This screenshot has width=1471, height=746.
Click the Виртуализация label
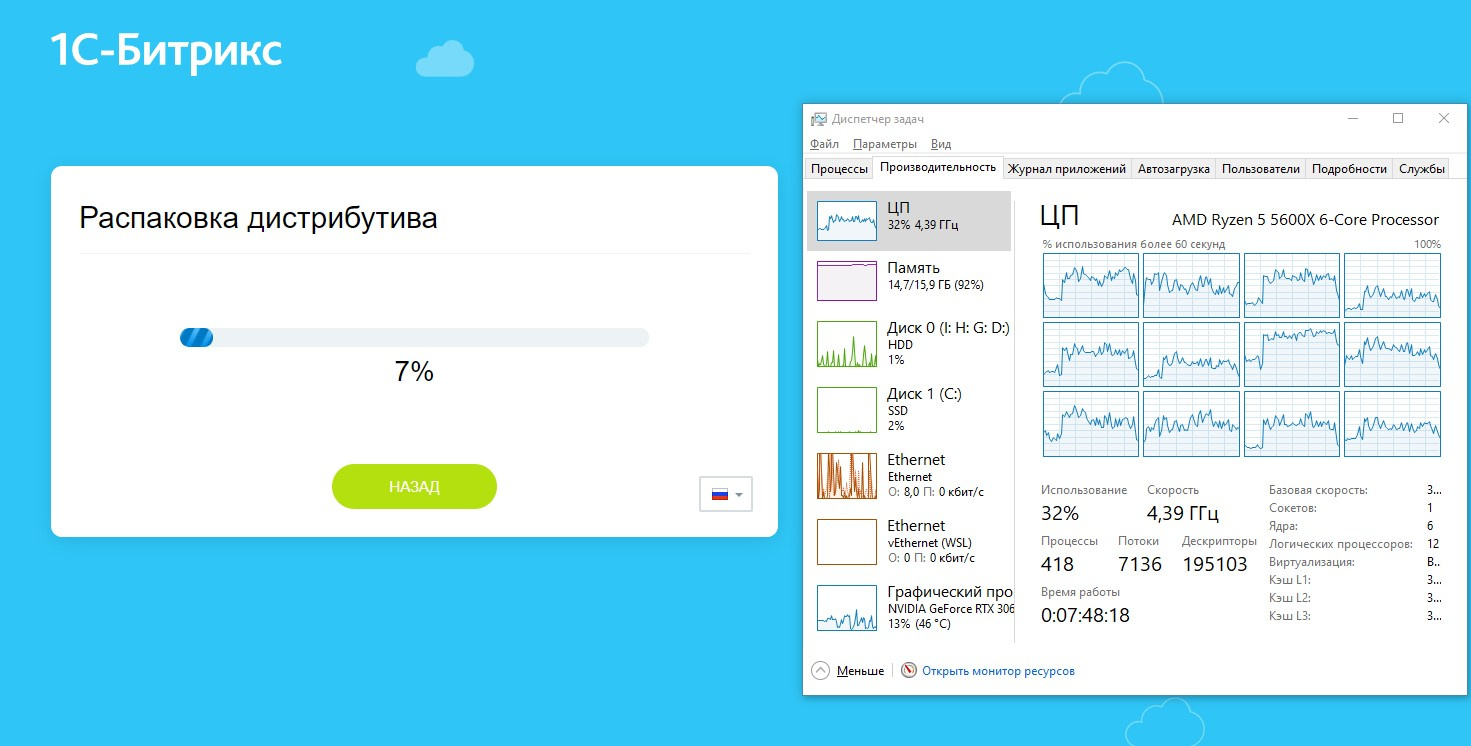[x=1311, y=562]
